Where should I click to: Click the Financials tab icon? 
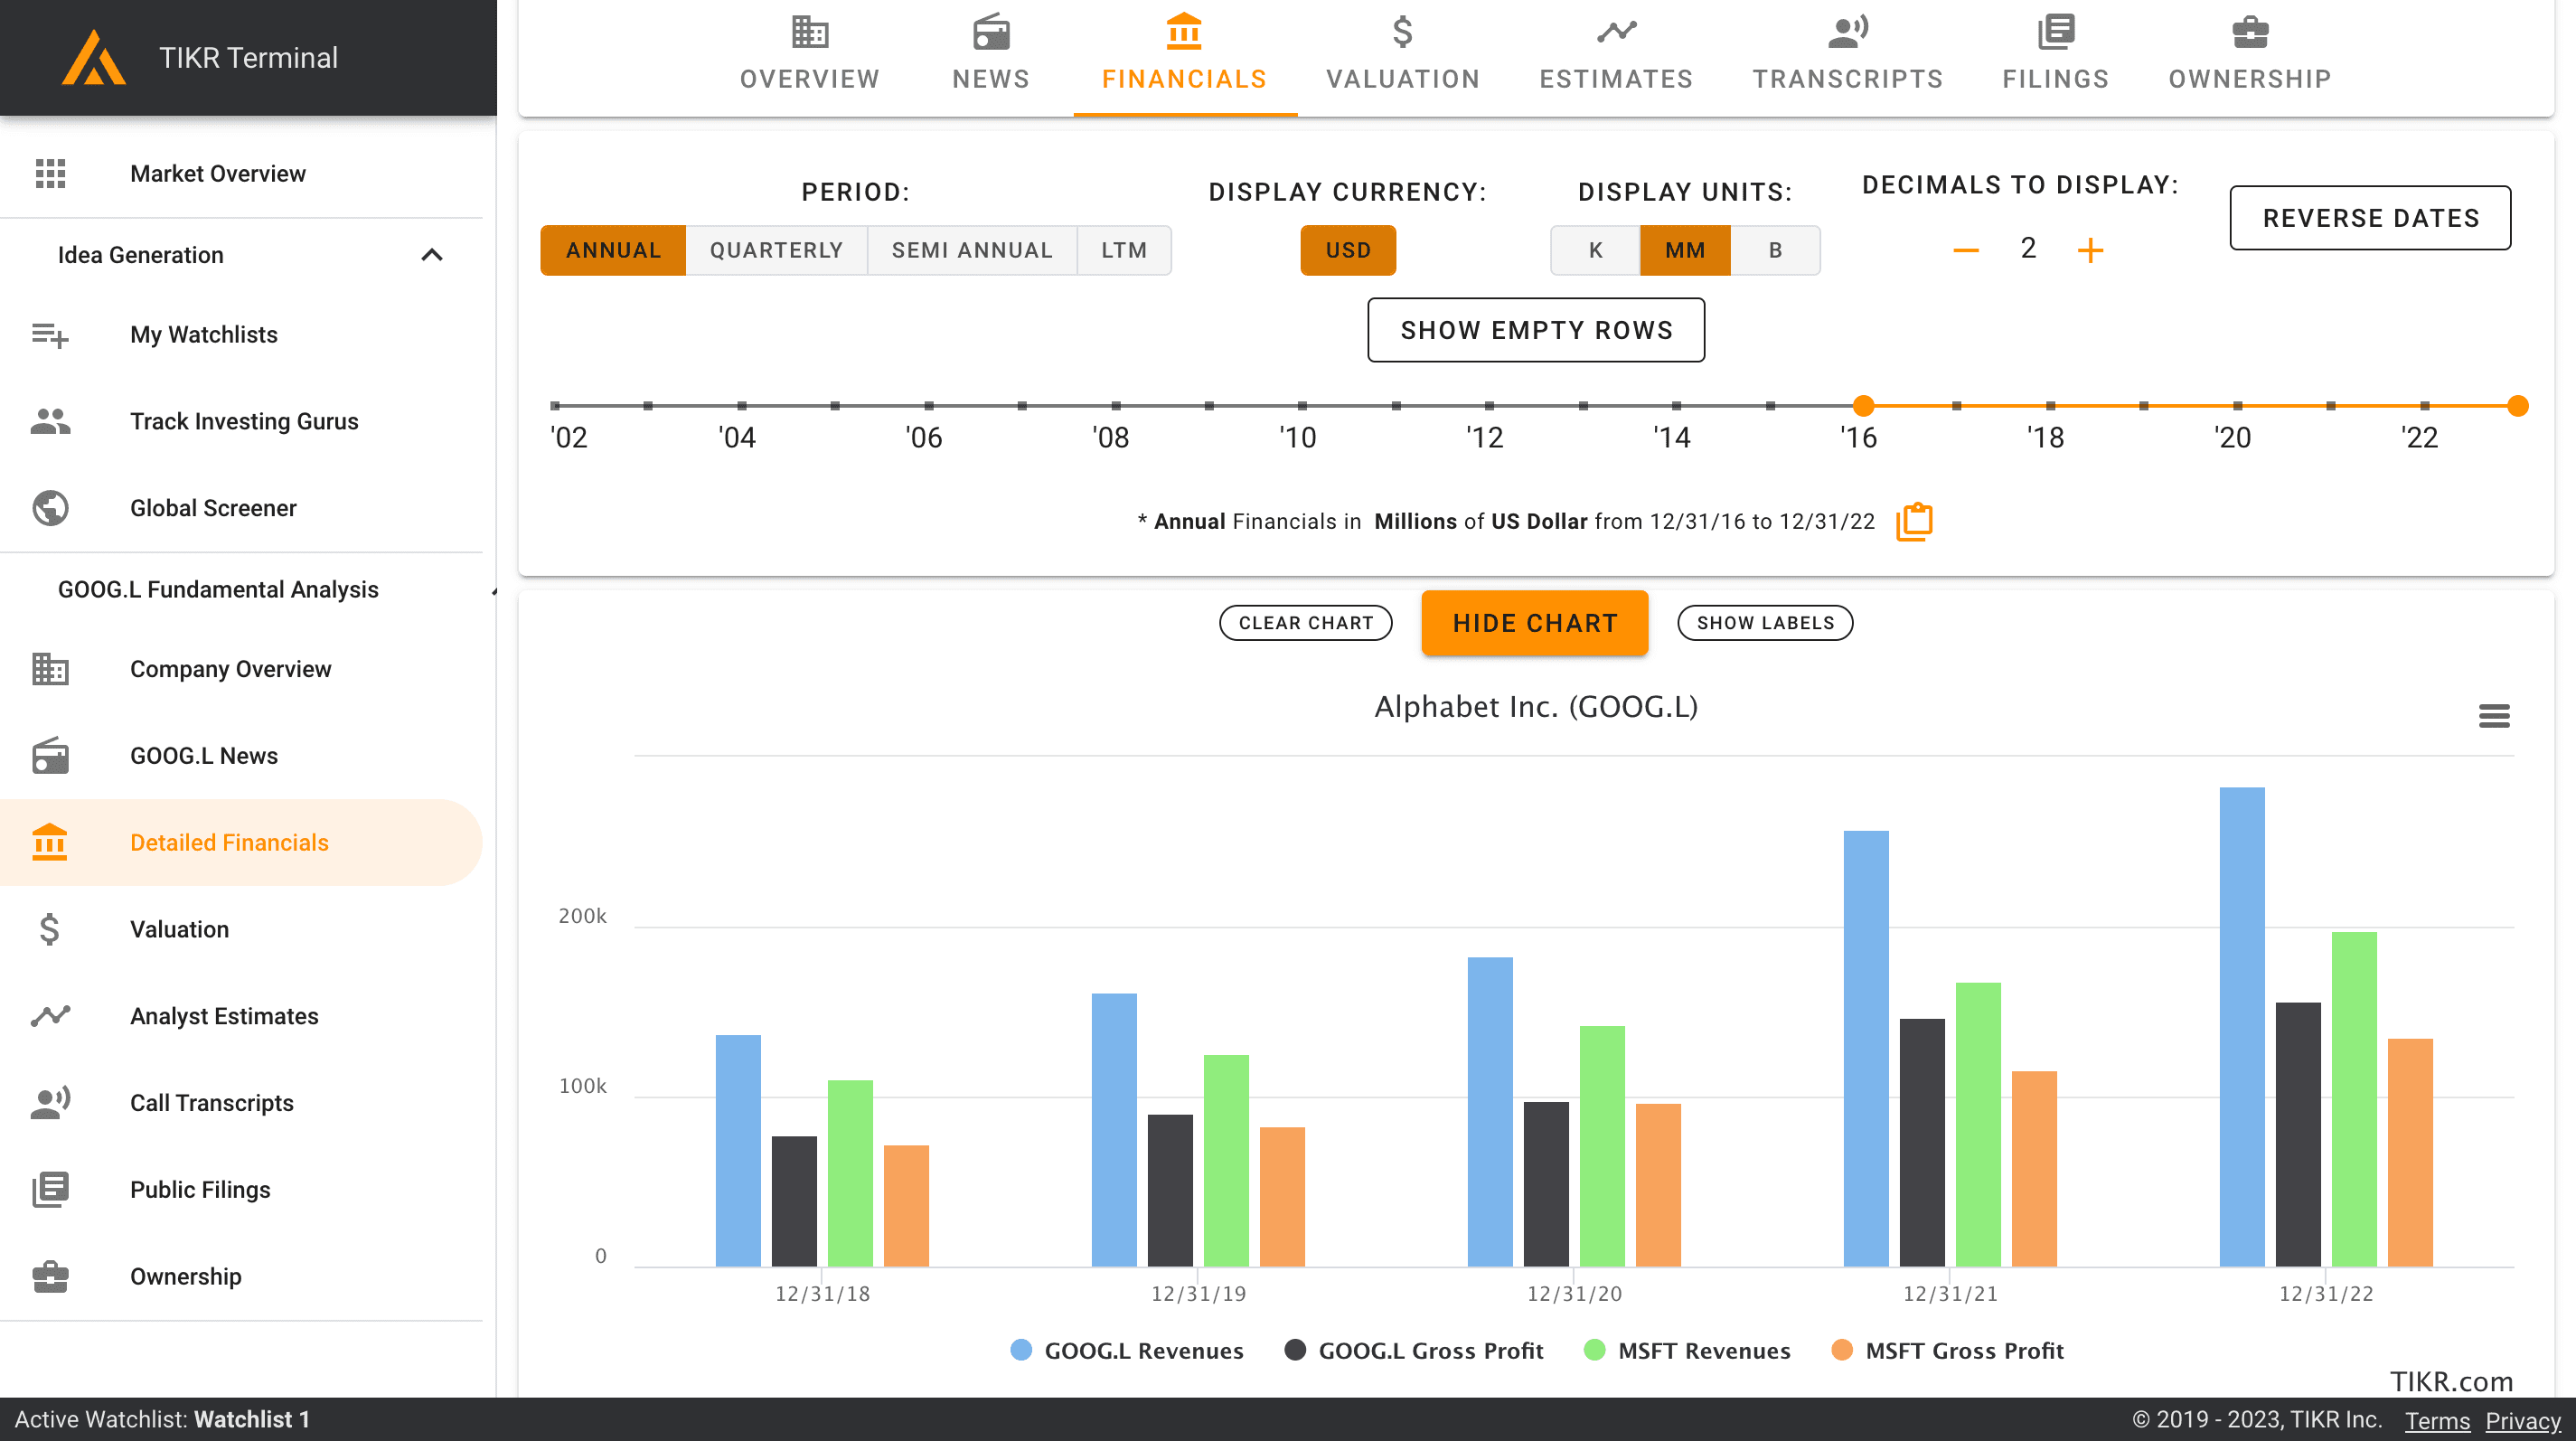(1184, 32)
